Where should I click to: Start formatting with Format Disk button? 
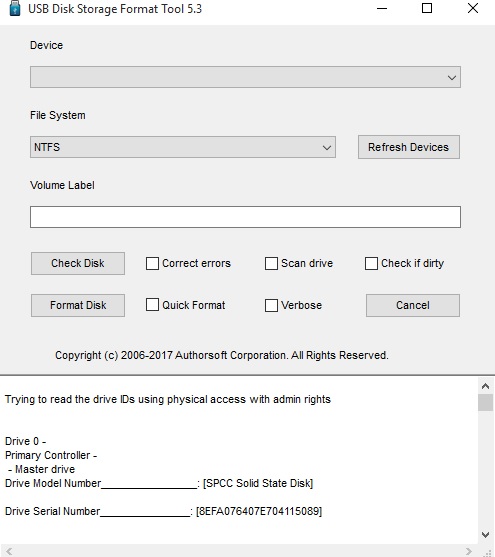[x=78, y=305]
